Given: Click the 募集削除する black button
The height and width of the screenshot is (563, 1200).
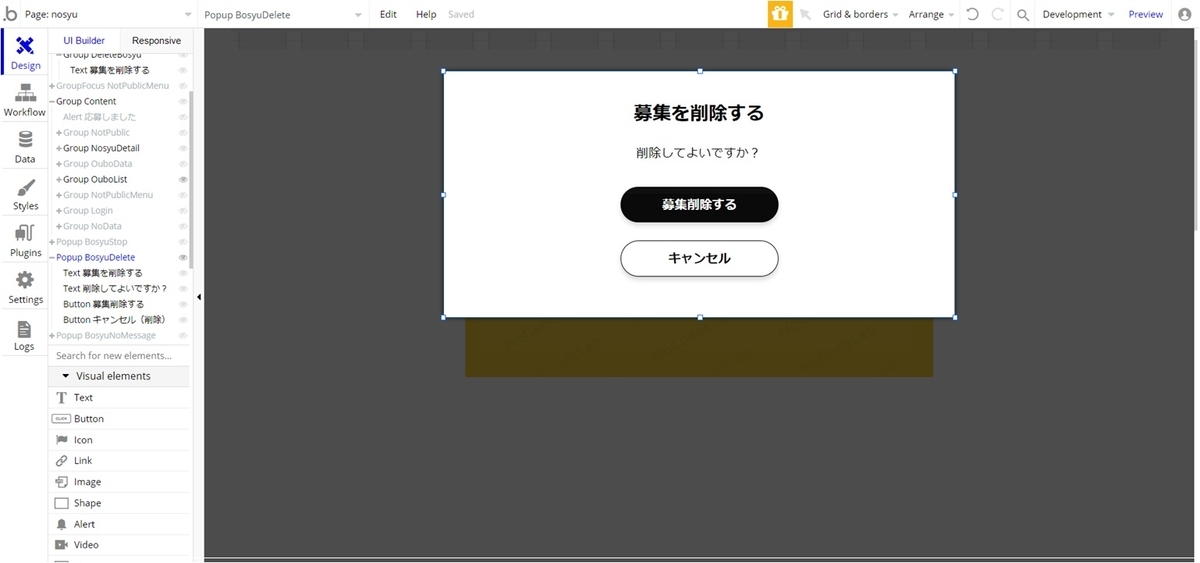Looking at the screenshot, I should [x=699, y=204].
